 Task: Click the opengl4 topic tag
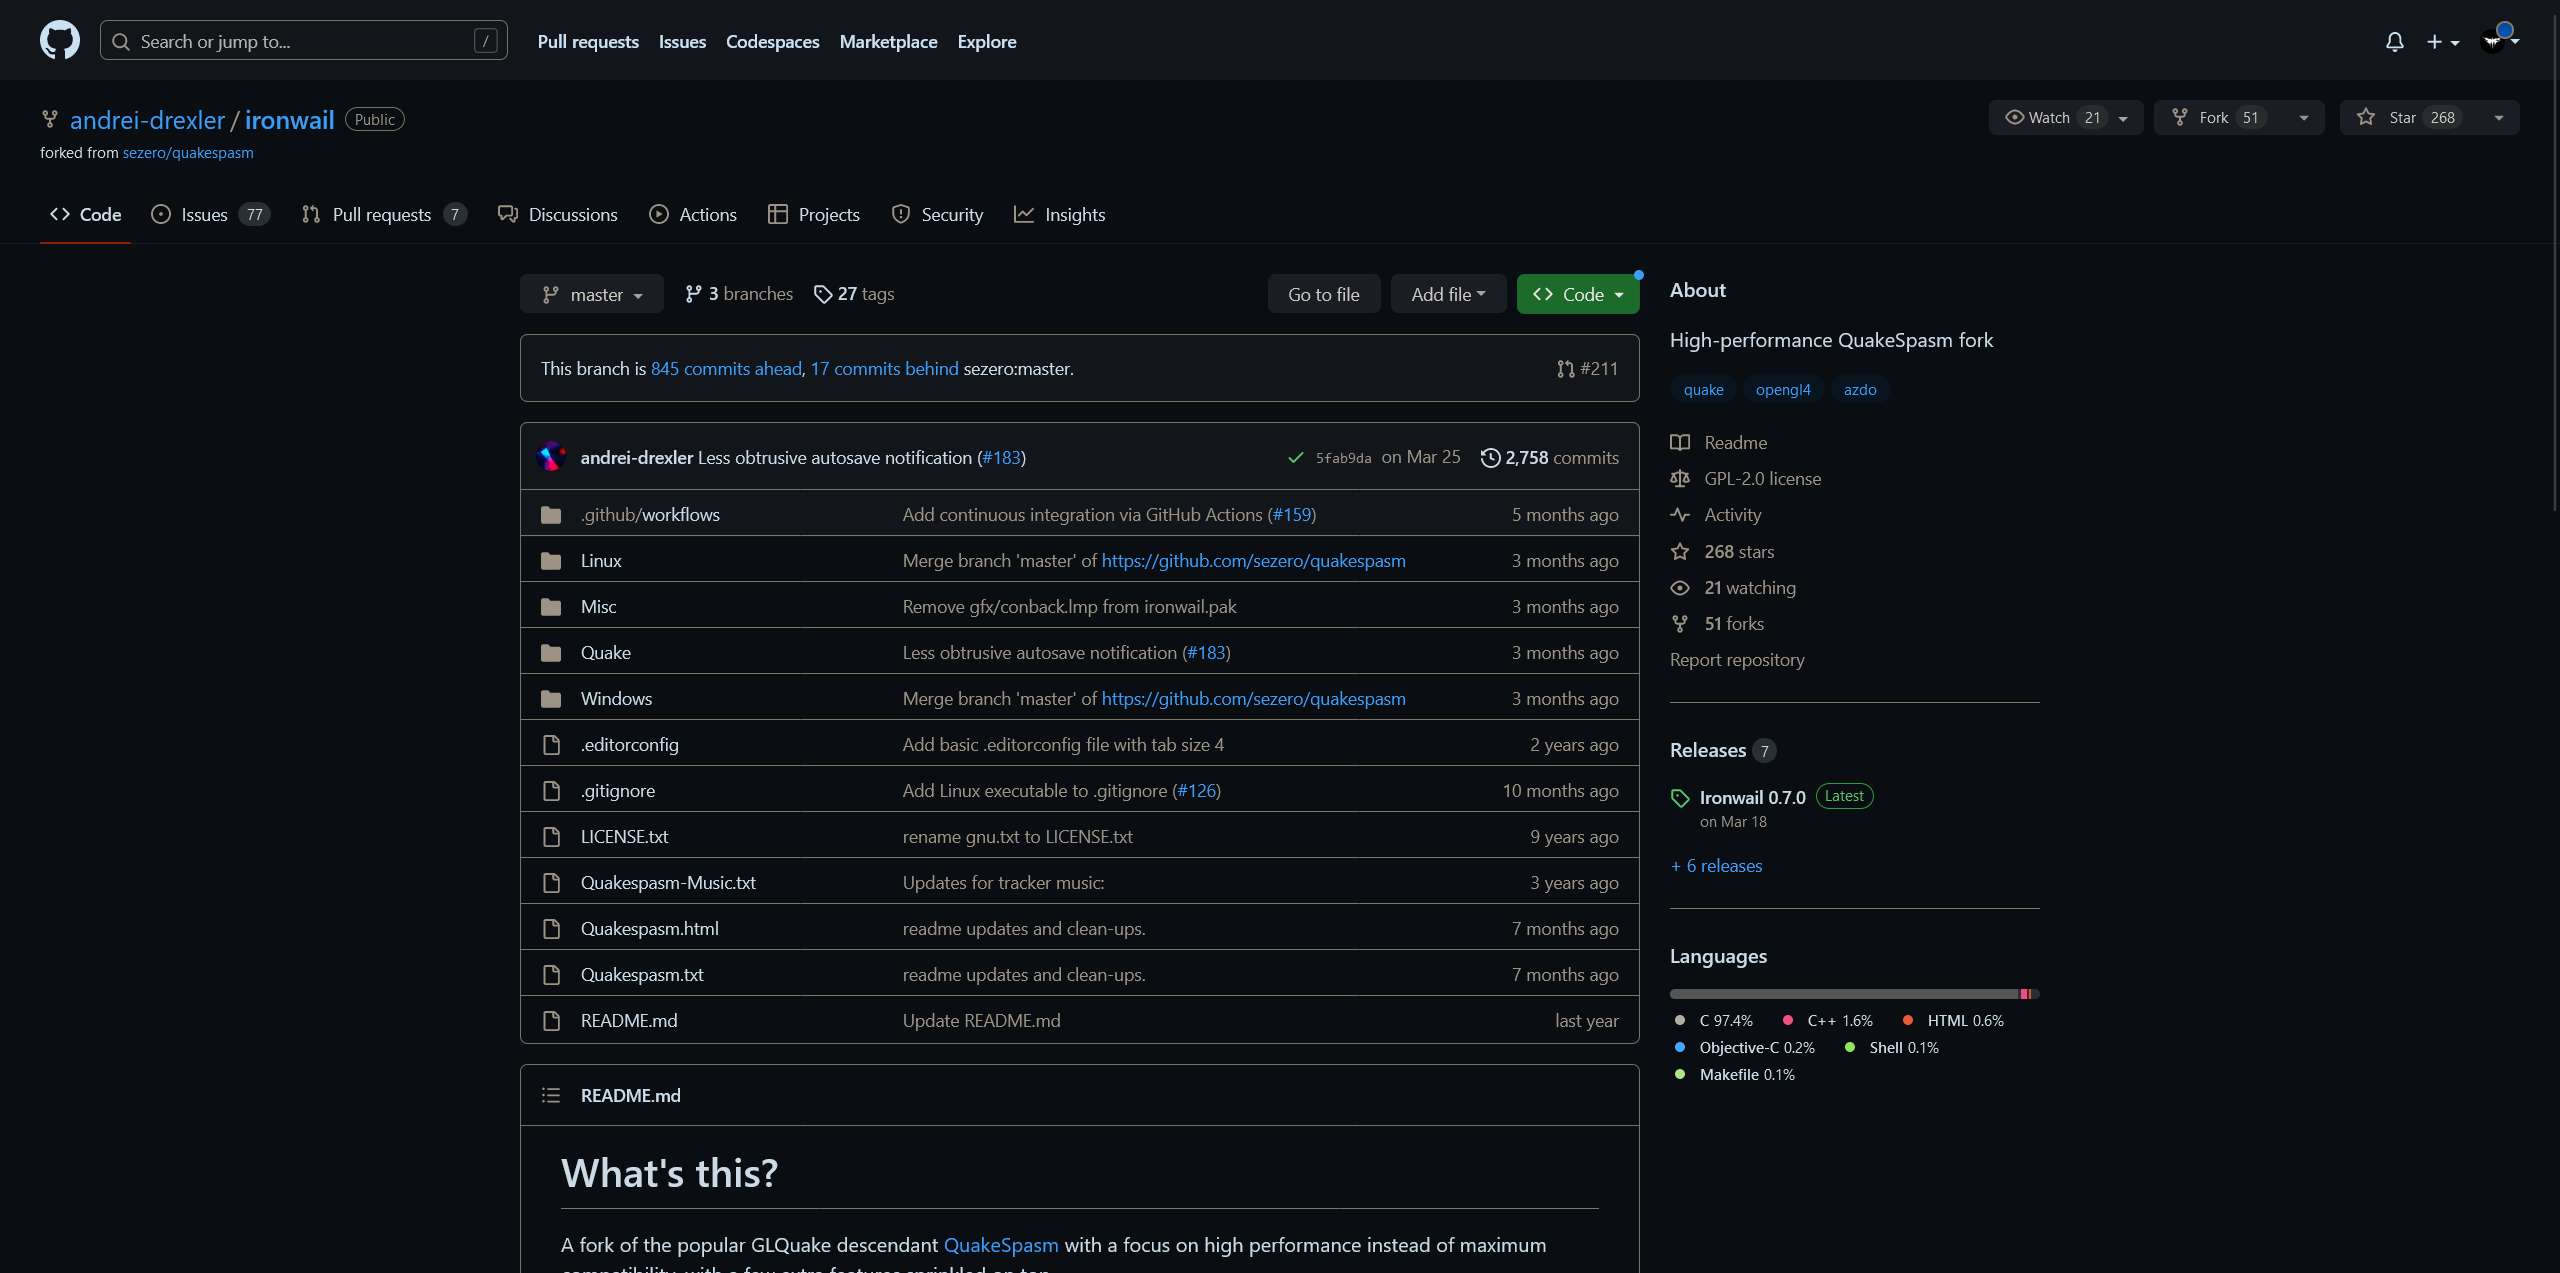1783,390
